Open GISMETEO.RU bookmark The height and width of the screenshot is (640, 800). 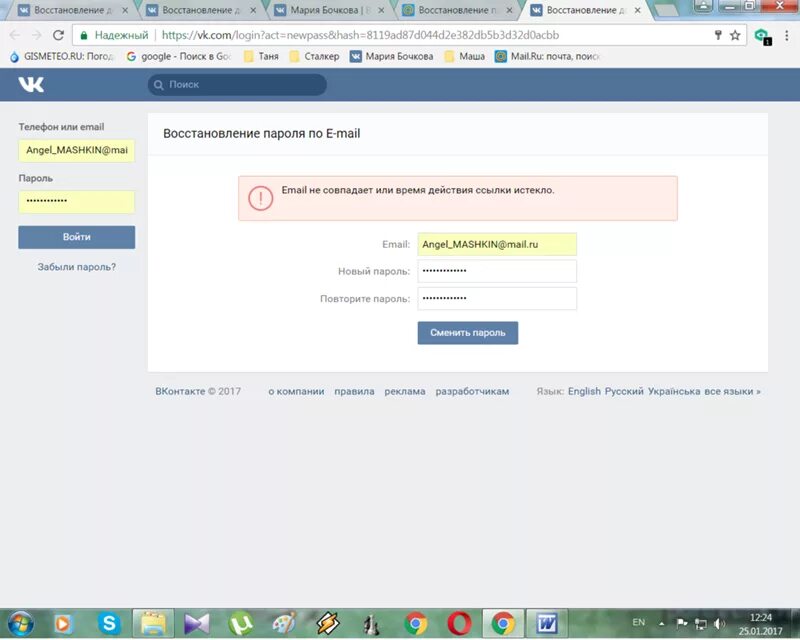coord(62,56)
